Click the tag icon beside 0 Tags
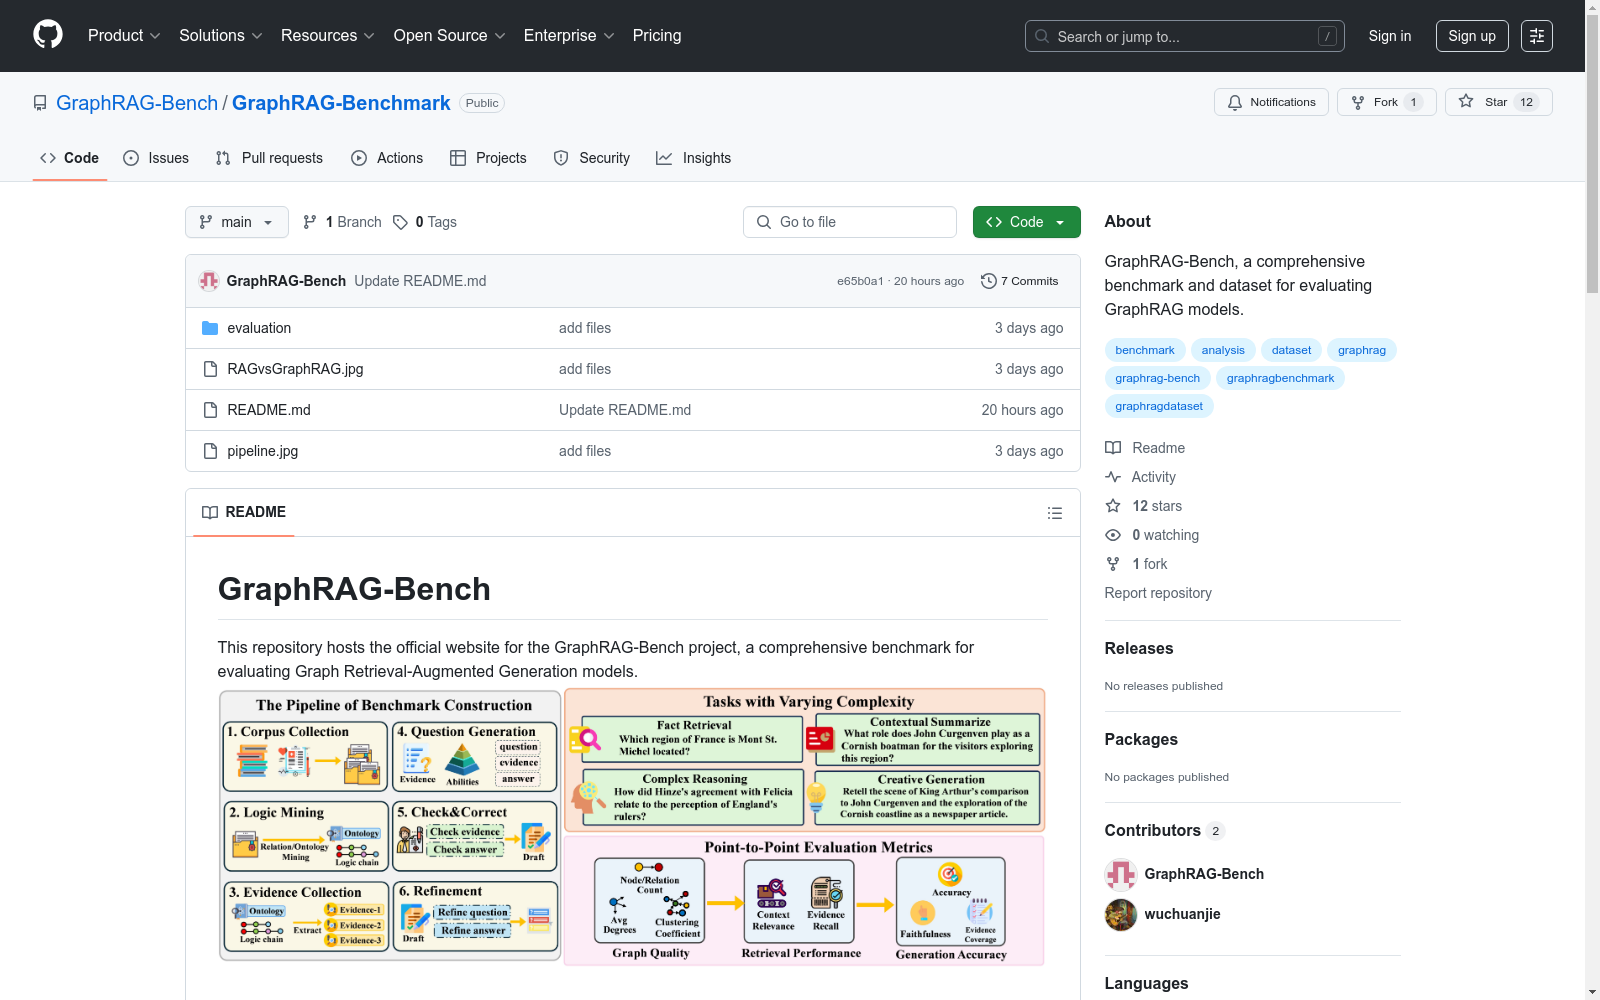Viewport: 1600px width, 1000px height. 400,222
